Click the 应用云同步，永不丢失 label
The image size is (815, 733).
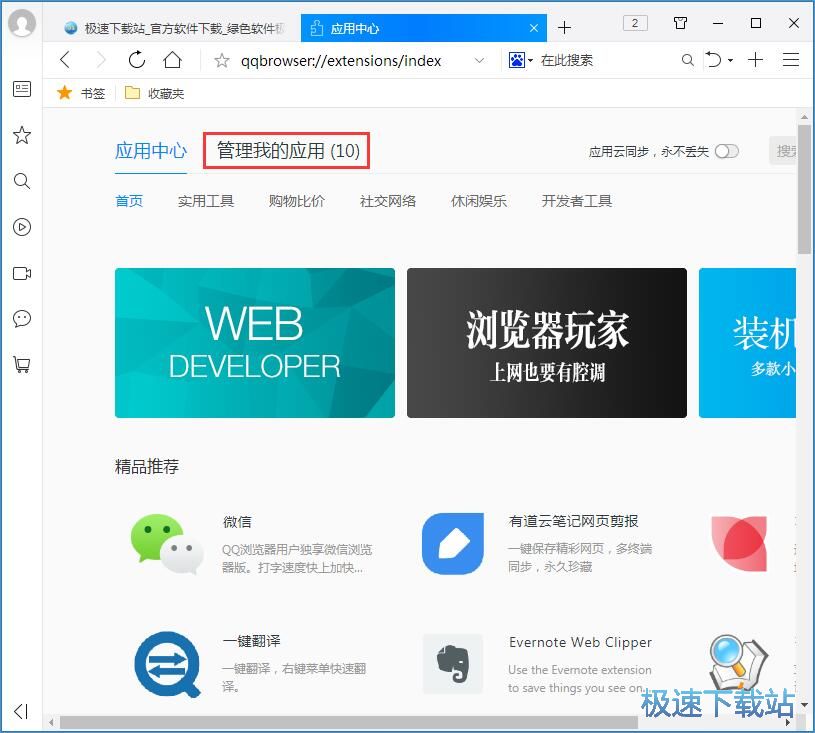click(649, 151)
